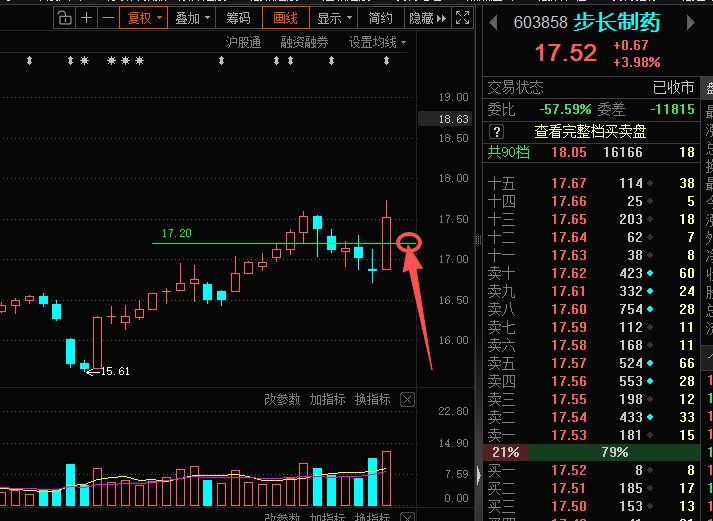The image size is (713, 521).
Task: Click the left panel collapse arrow
Action: click(x=479, y=476)
